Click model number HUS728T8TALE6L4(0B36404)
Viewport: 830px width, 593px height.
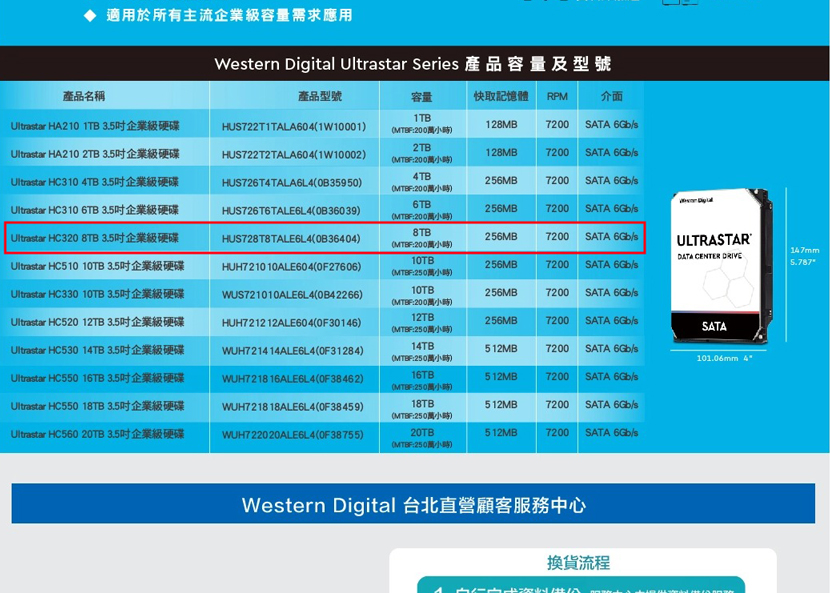click(x=291, y=239)
